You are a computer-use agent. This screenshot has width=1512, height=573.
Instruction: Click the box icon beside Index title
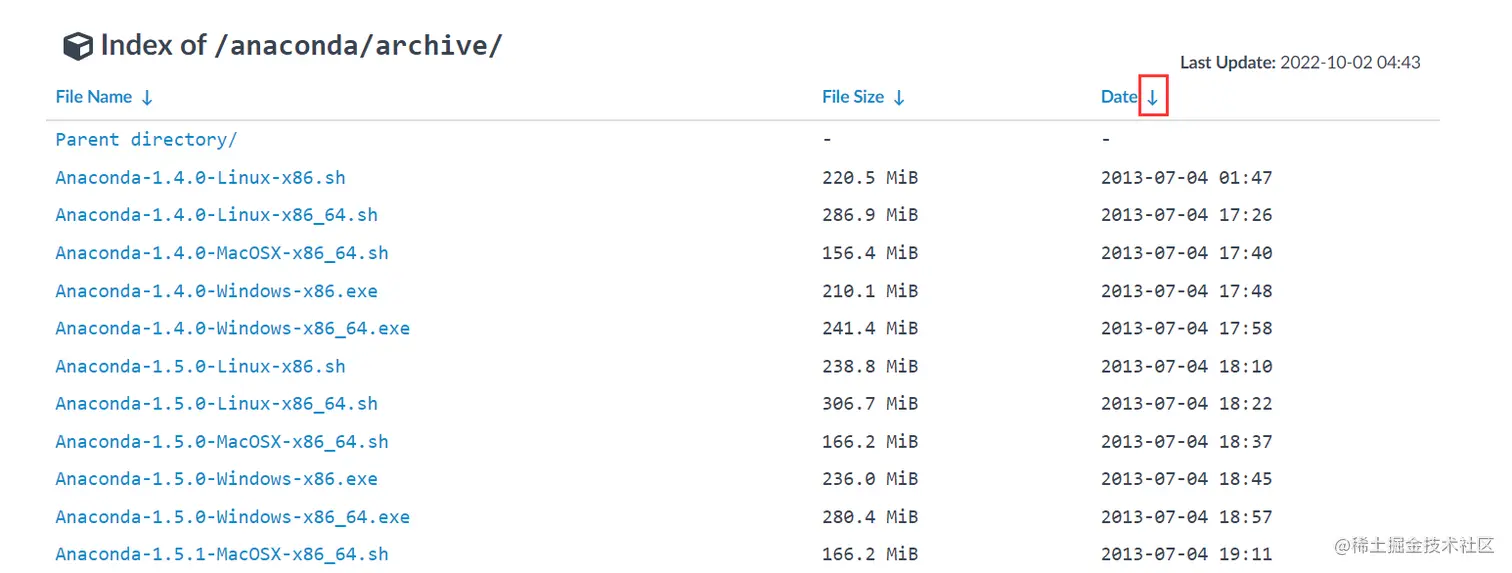(77, 46)
